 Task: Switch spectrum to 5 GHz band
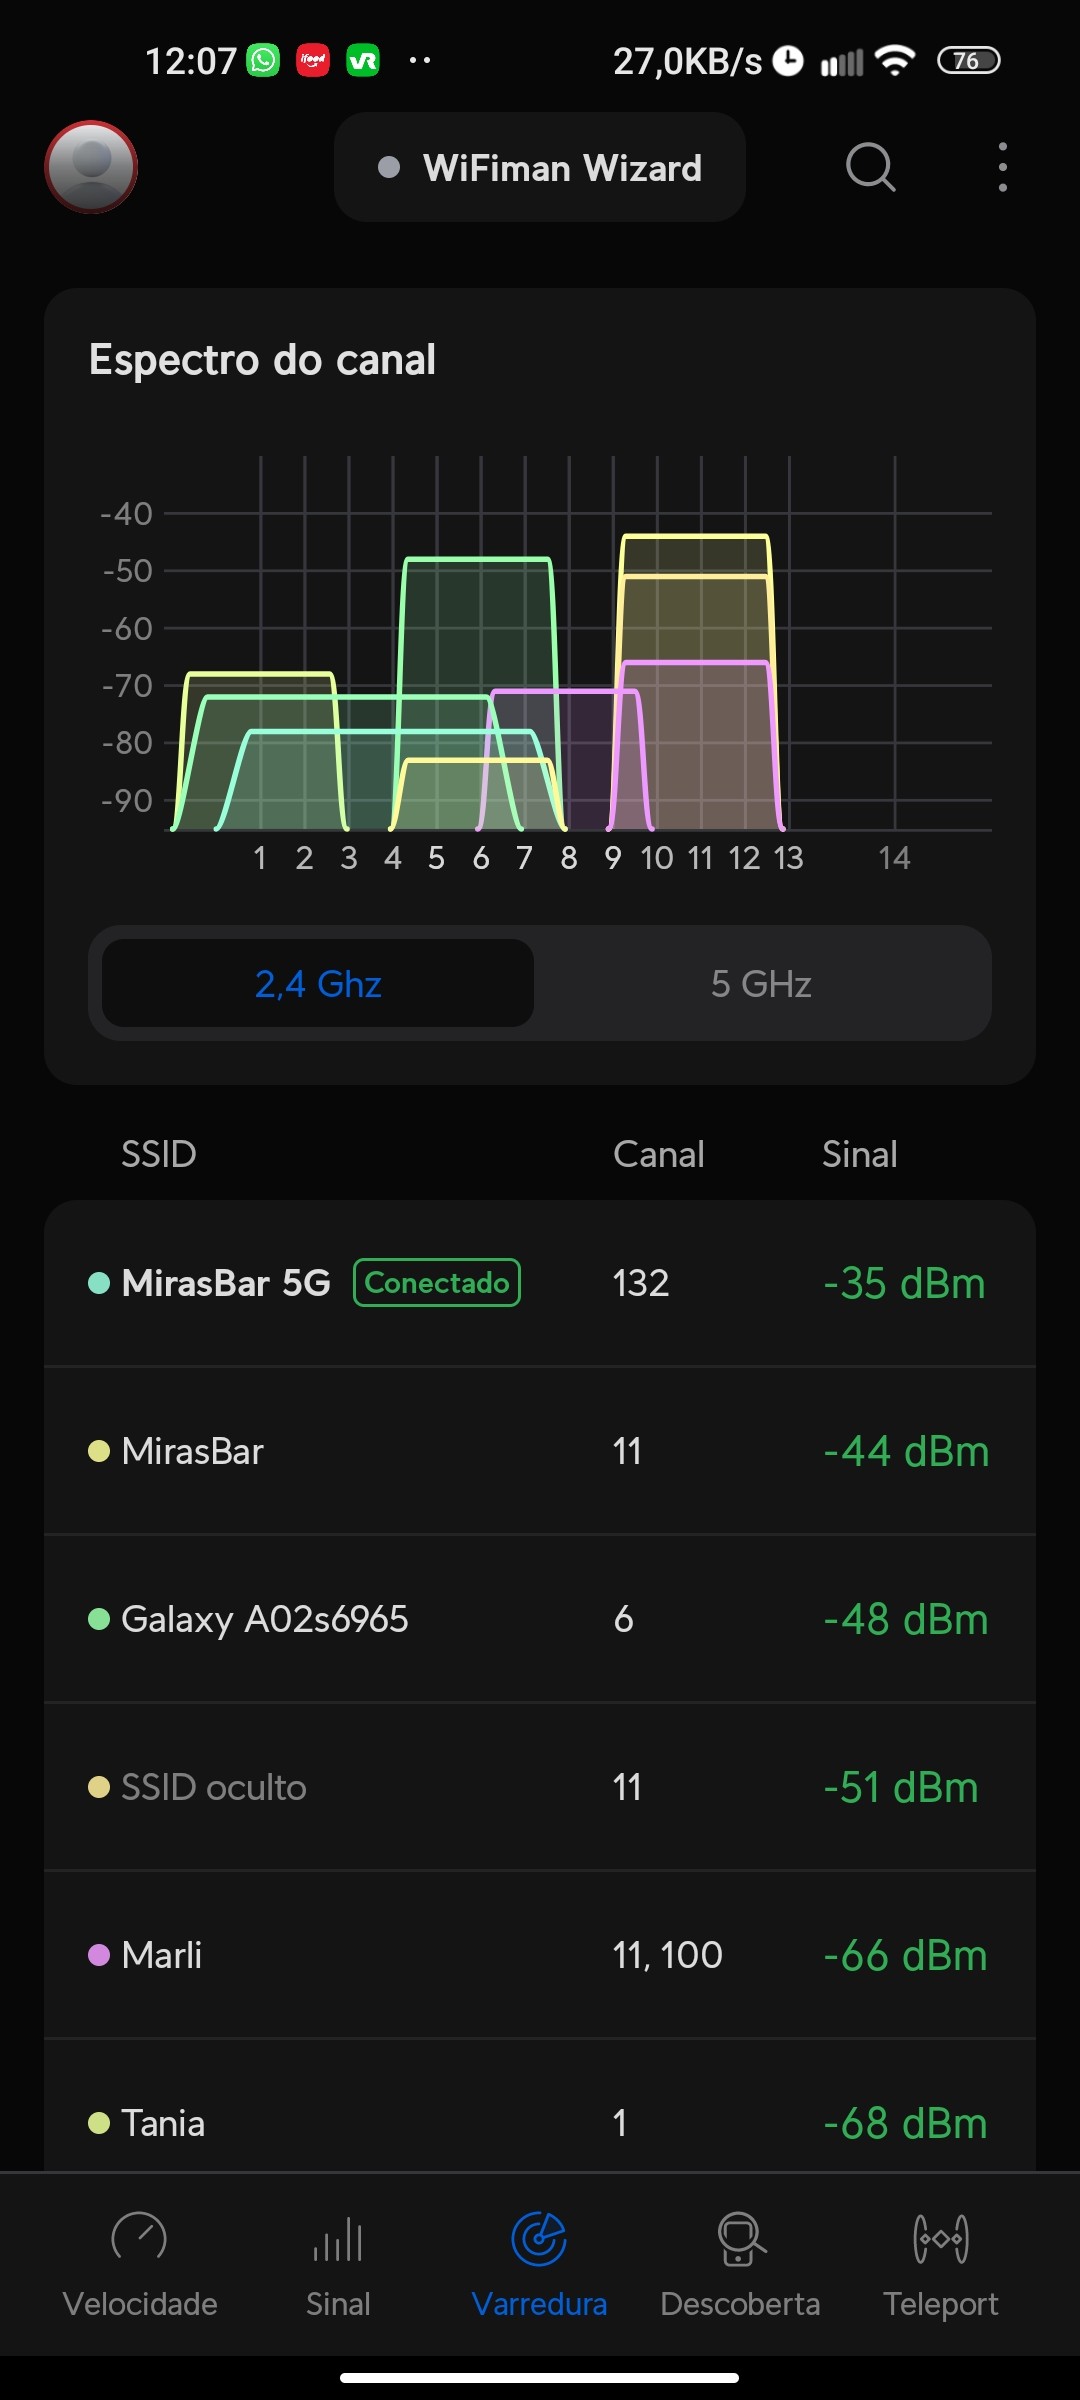(761, 984)
